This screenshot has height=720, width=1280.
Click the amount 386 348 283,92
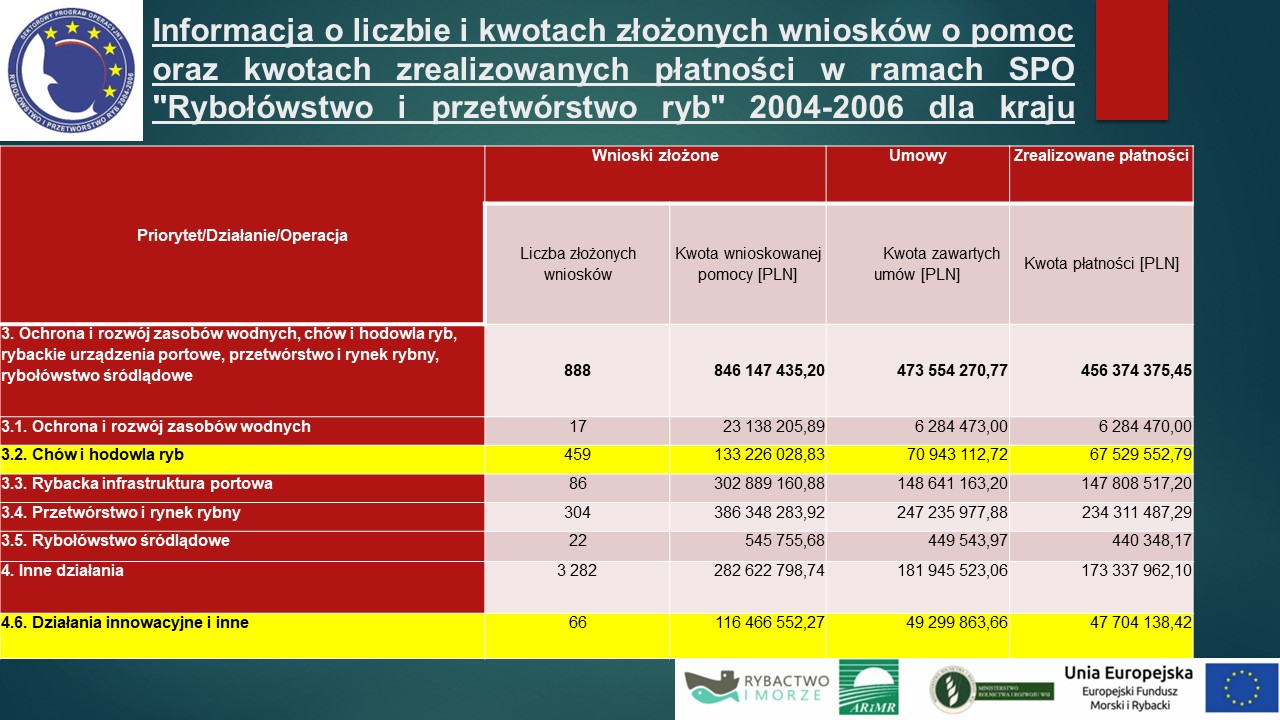[770, 513]
